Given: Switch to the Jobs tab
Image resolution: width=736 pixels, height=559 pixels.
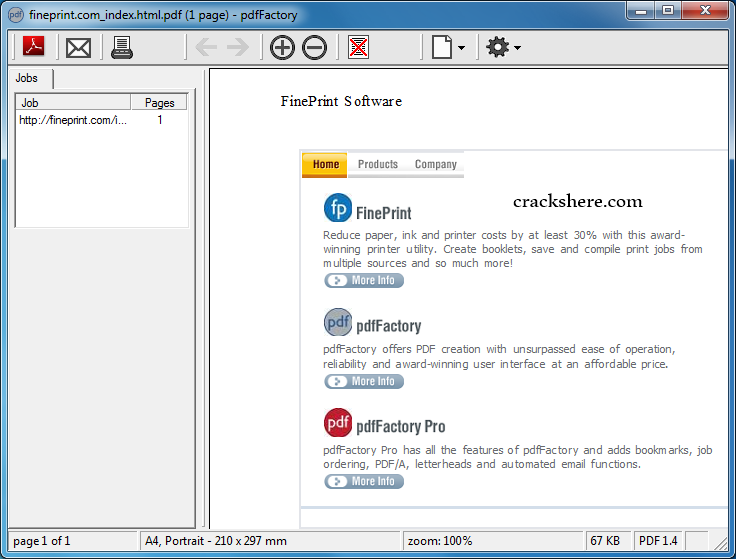Looking at the screenshot, I should [27, 78].
